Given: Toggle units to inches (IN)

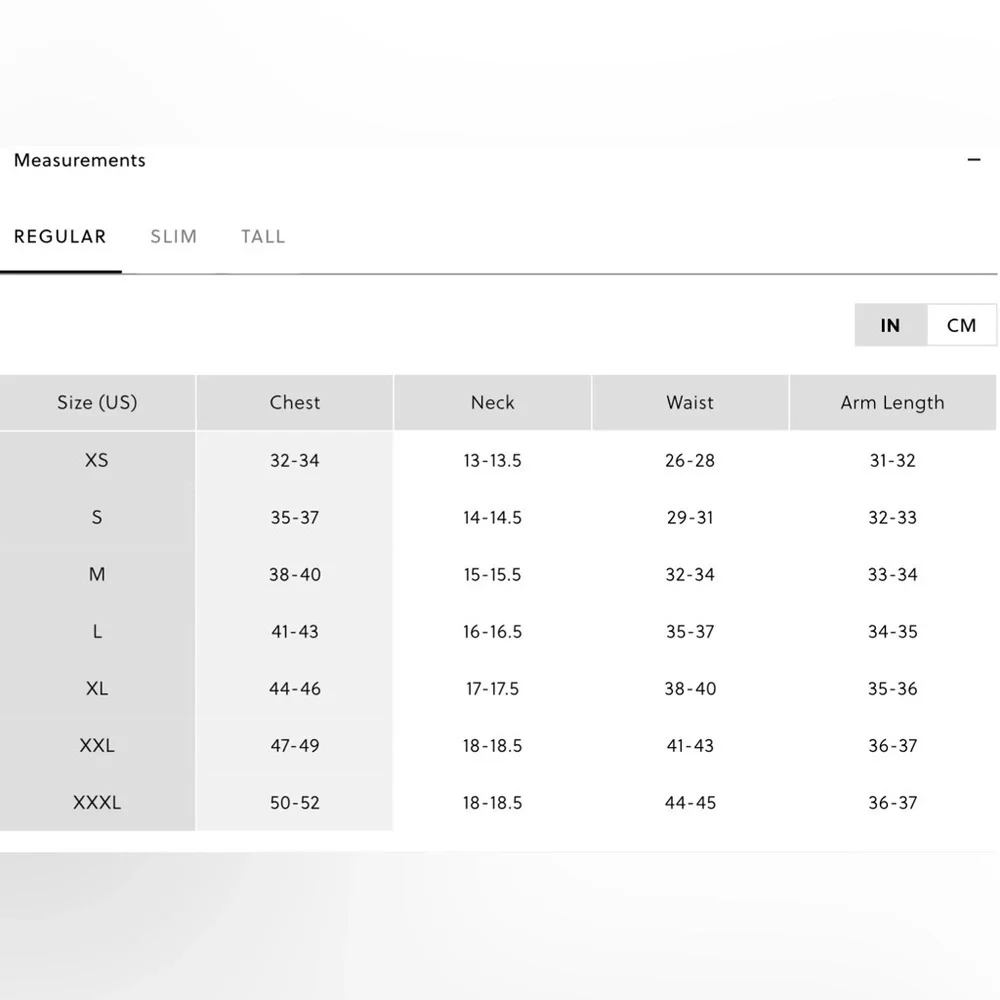Looking at the screenshot, I should click(x=890, y=325).
